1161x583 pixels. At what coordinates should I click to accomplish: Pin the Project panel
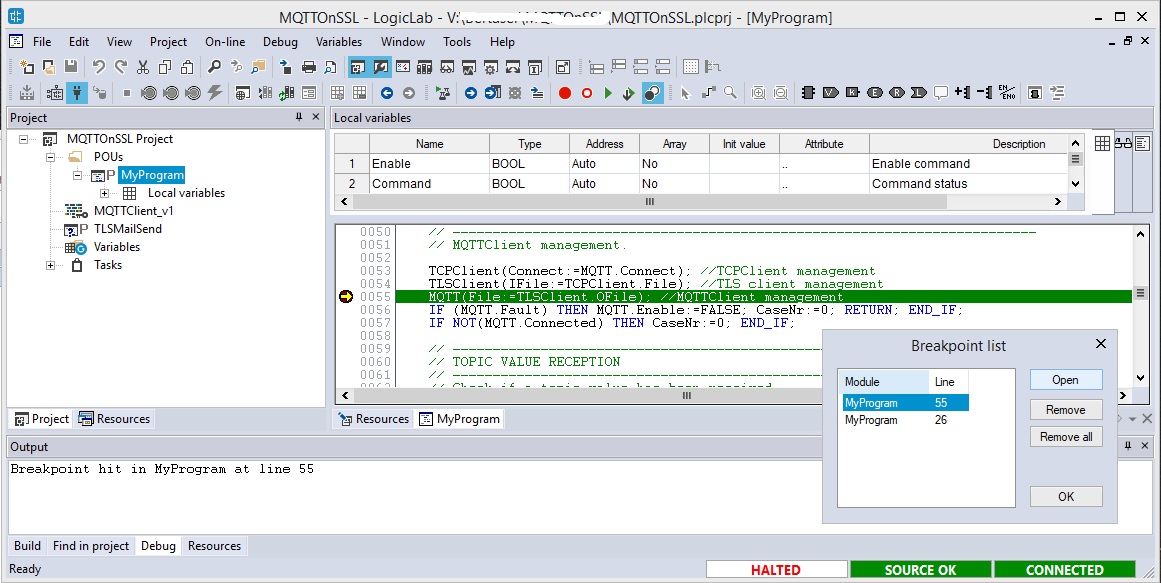tap(299, 117)
